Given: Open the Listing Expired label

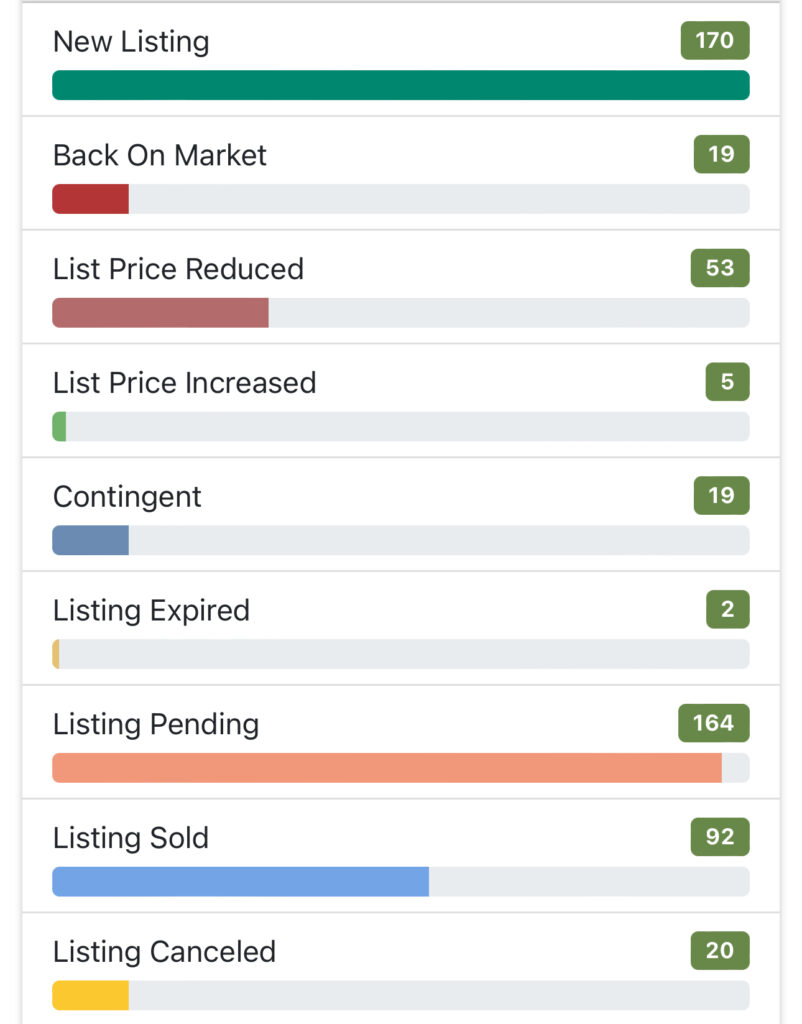Looking at the screenshot, I should [x=152, y=611].
